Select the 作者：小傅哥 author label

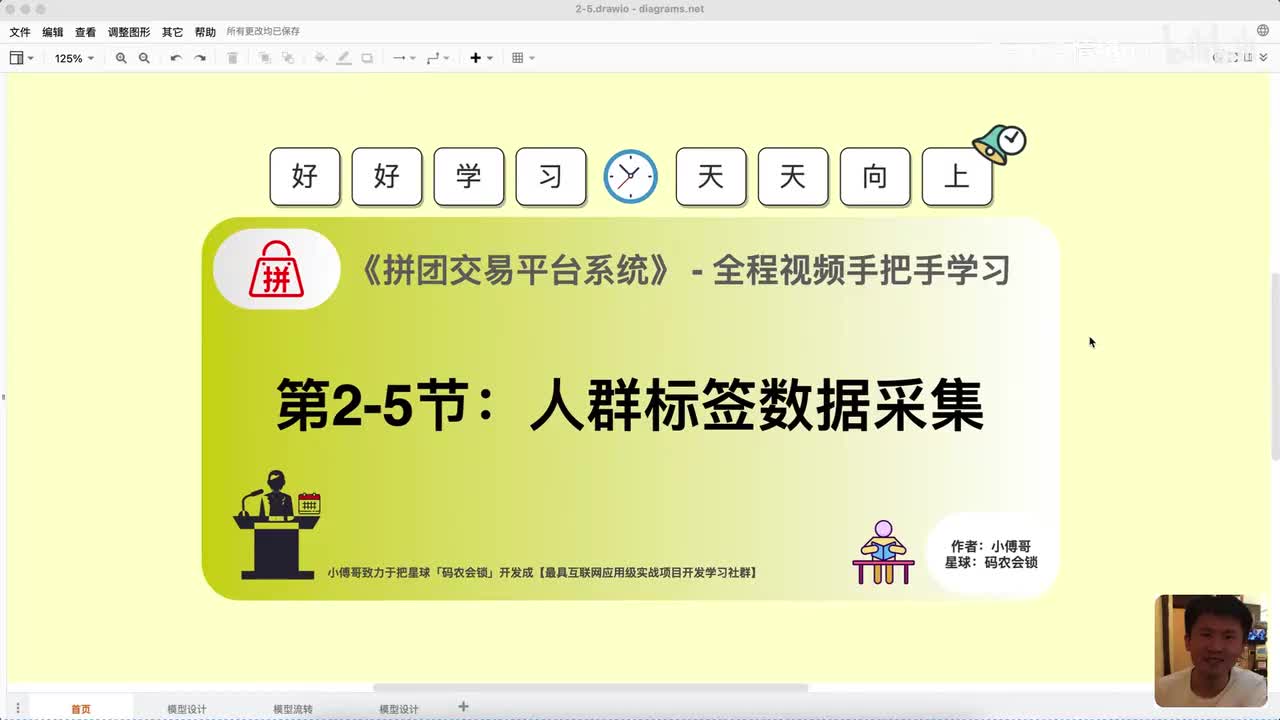pyautogui.click(x=991, y=546)
